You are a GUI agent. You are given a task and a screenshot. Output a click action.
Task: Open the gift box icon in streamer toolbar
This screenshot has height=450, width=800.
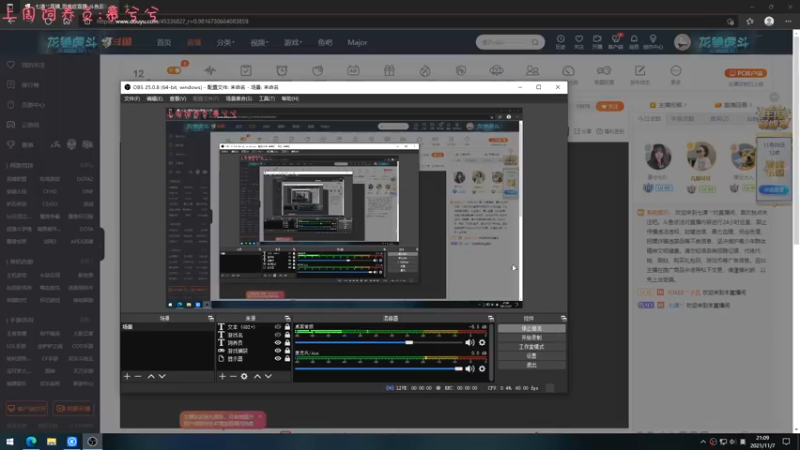pyautogui.click(x=389, y=70)
